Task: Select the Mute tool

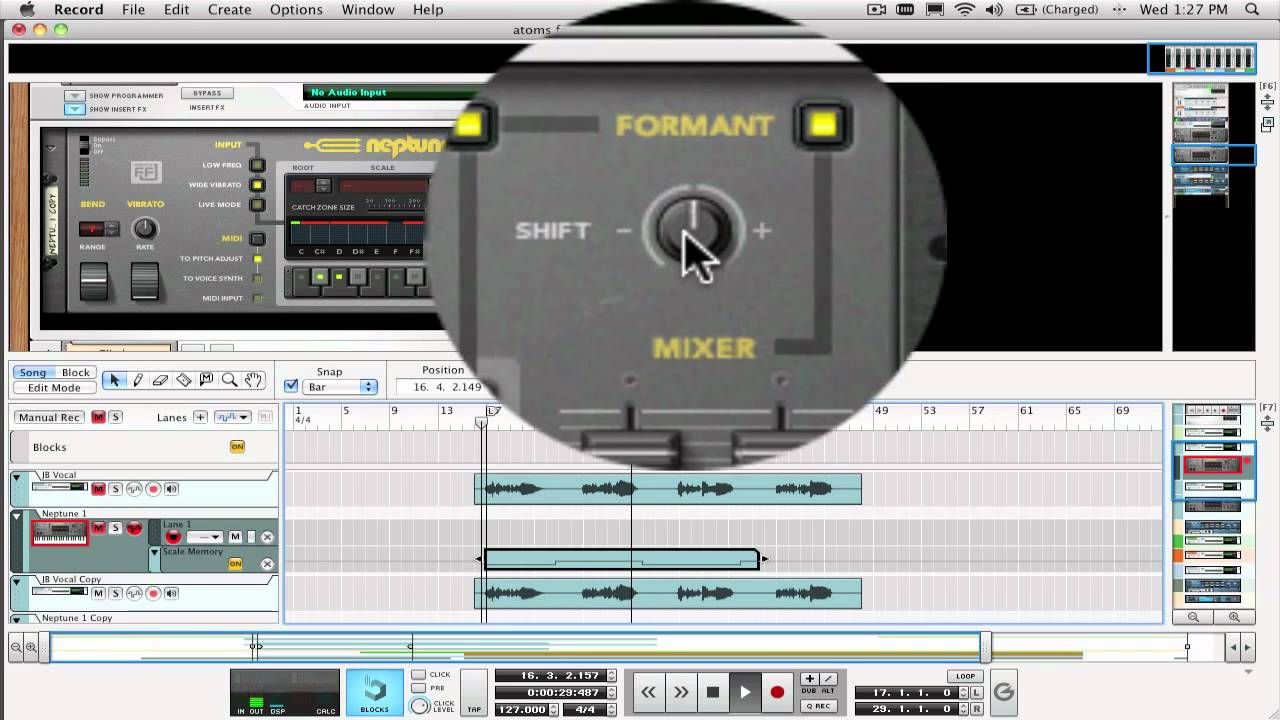Action: tap(207, 380)
